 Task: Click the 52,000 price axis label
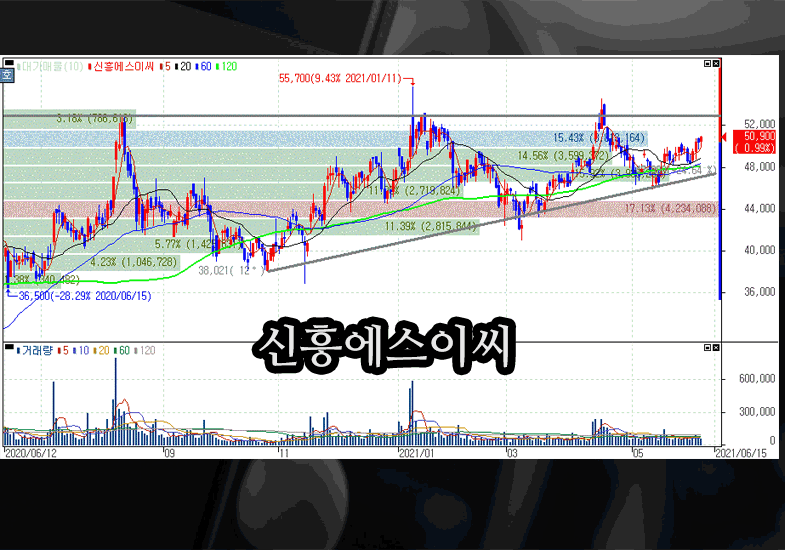click(759, 124)
